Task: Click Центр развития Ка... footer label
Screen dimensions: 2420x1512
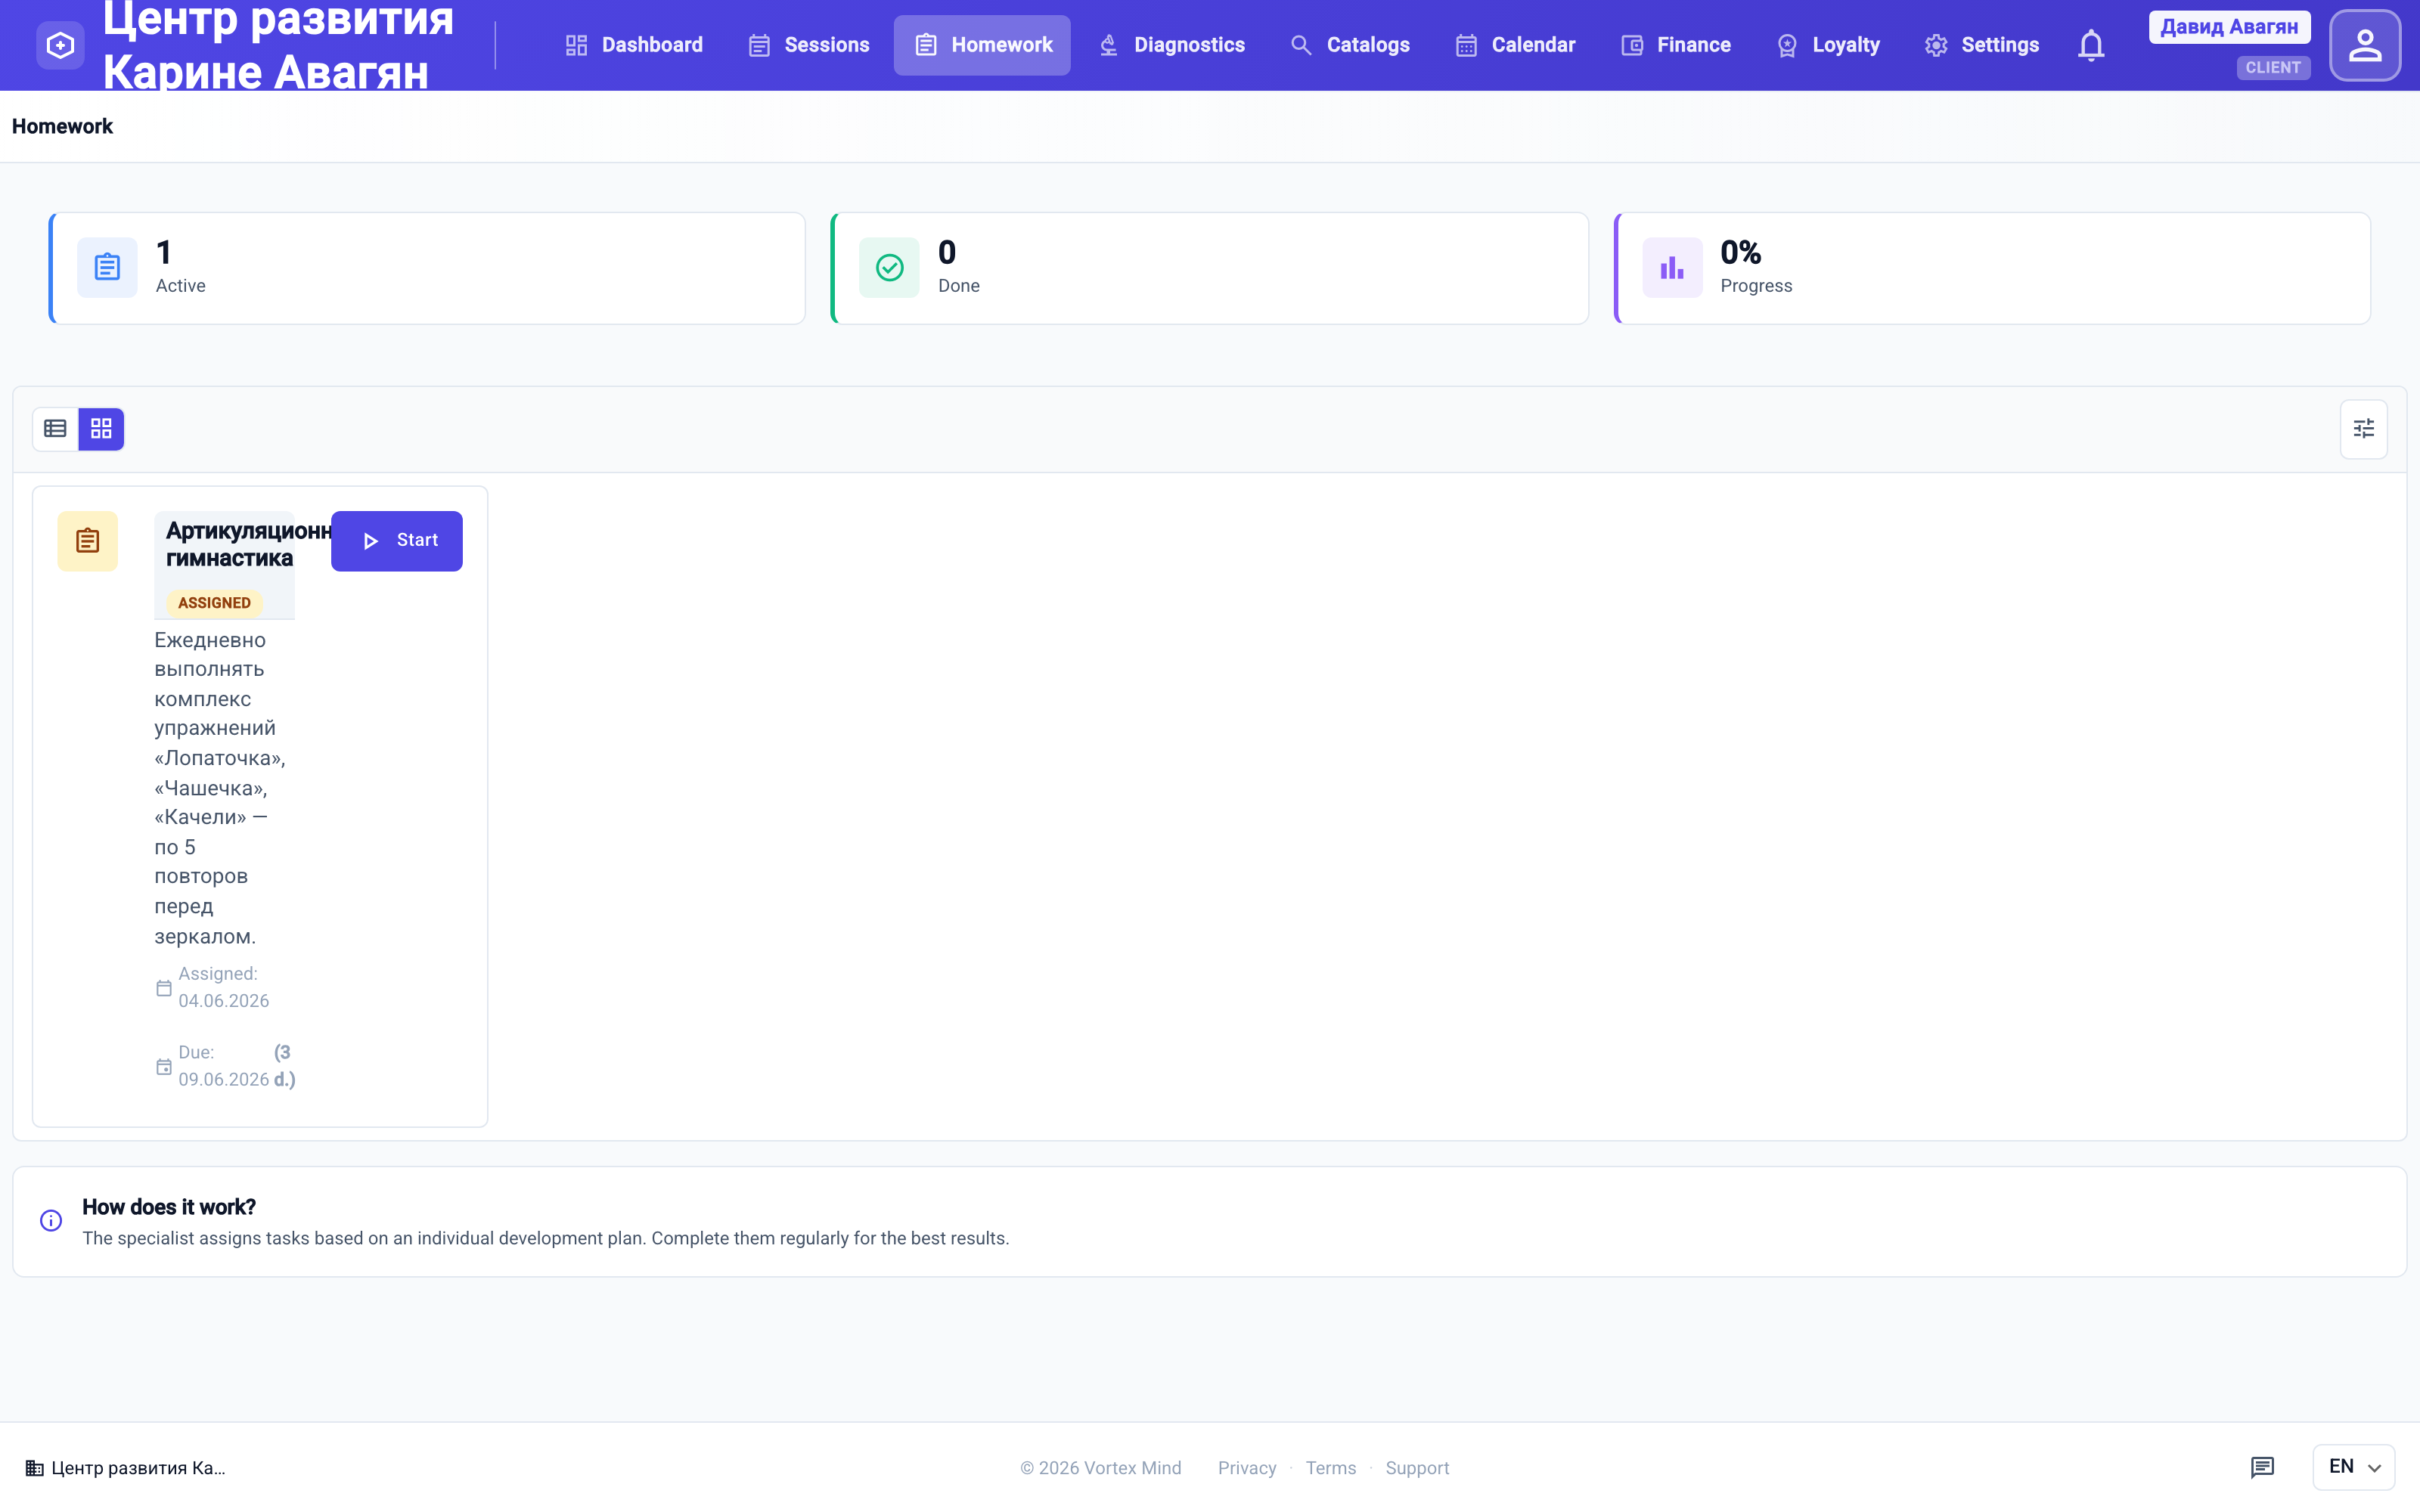Action: pyautogui.click(x=138, y=1468)
